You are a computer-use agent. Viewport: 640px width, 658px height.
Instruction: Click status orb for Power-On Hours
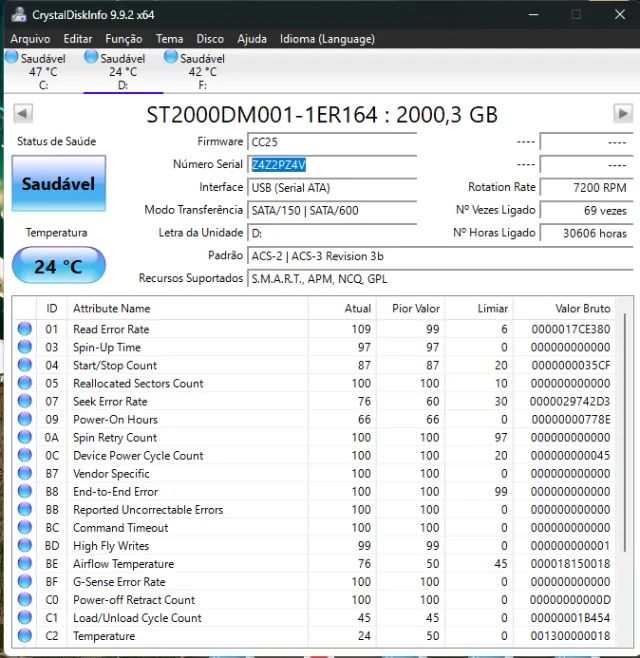[x=25, y=419]
